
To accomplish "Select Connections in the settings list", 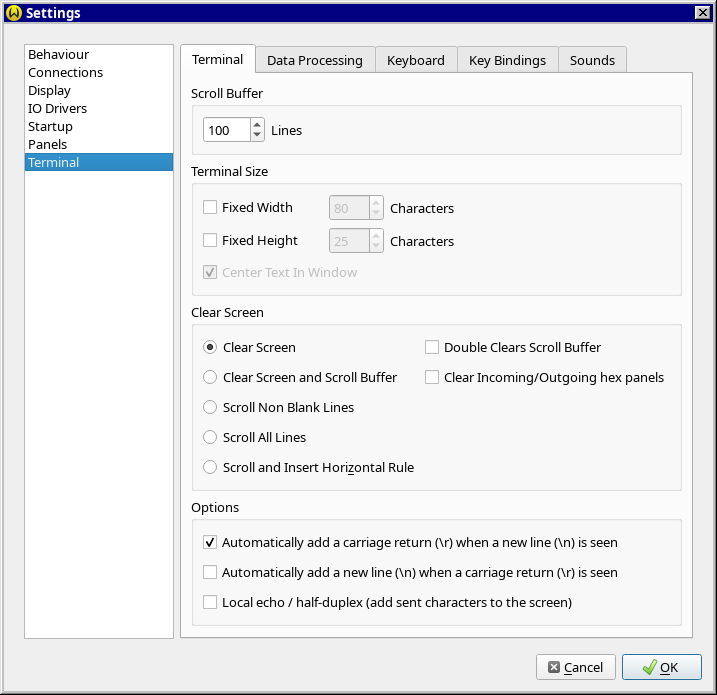I will [x=65, y=73].
